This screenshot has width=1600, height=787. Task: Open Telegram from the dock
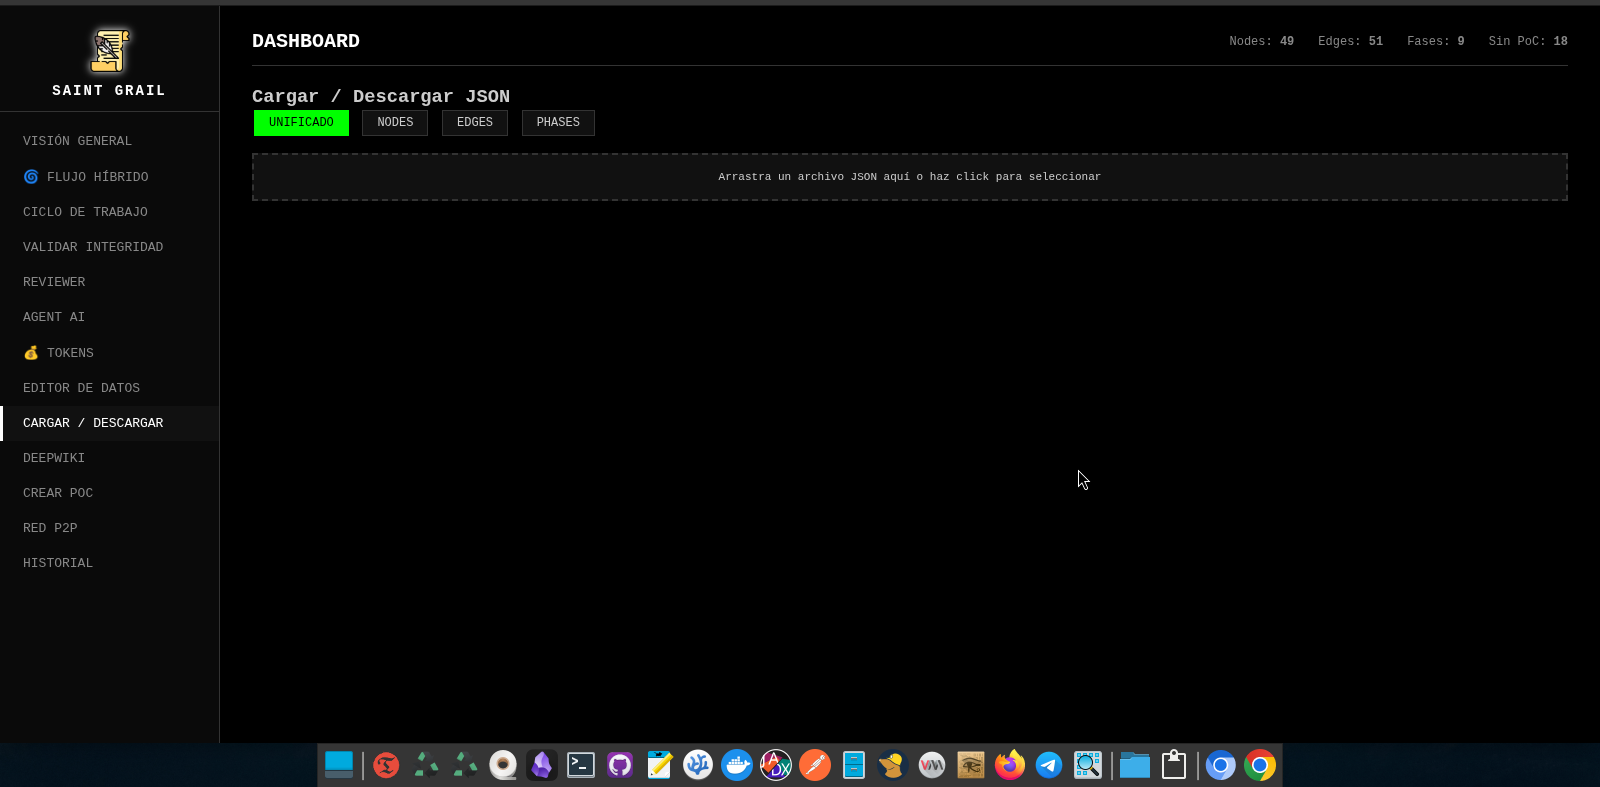coord(1049,765)
